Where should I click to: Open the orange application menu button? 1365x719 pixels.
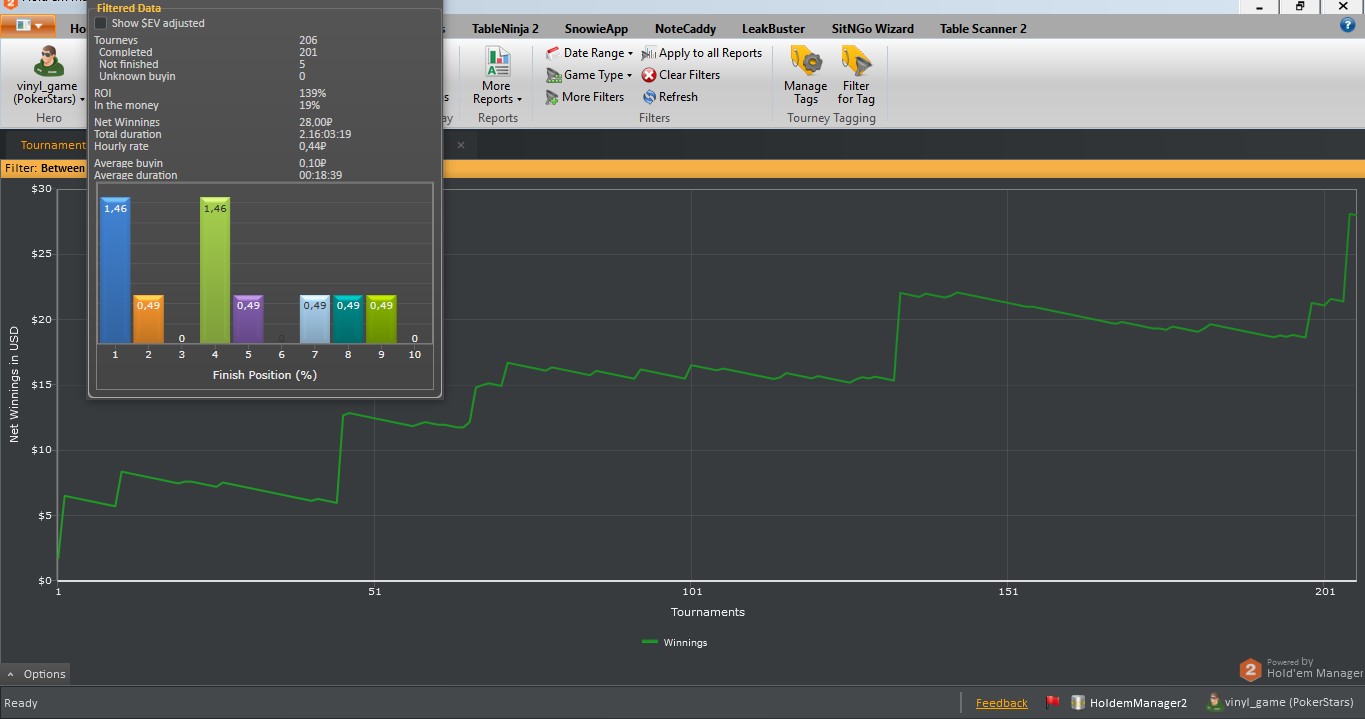coord(28,25)
